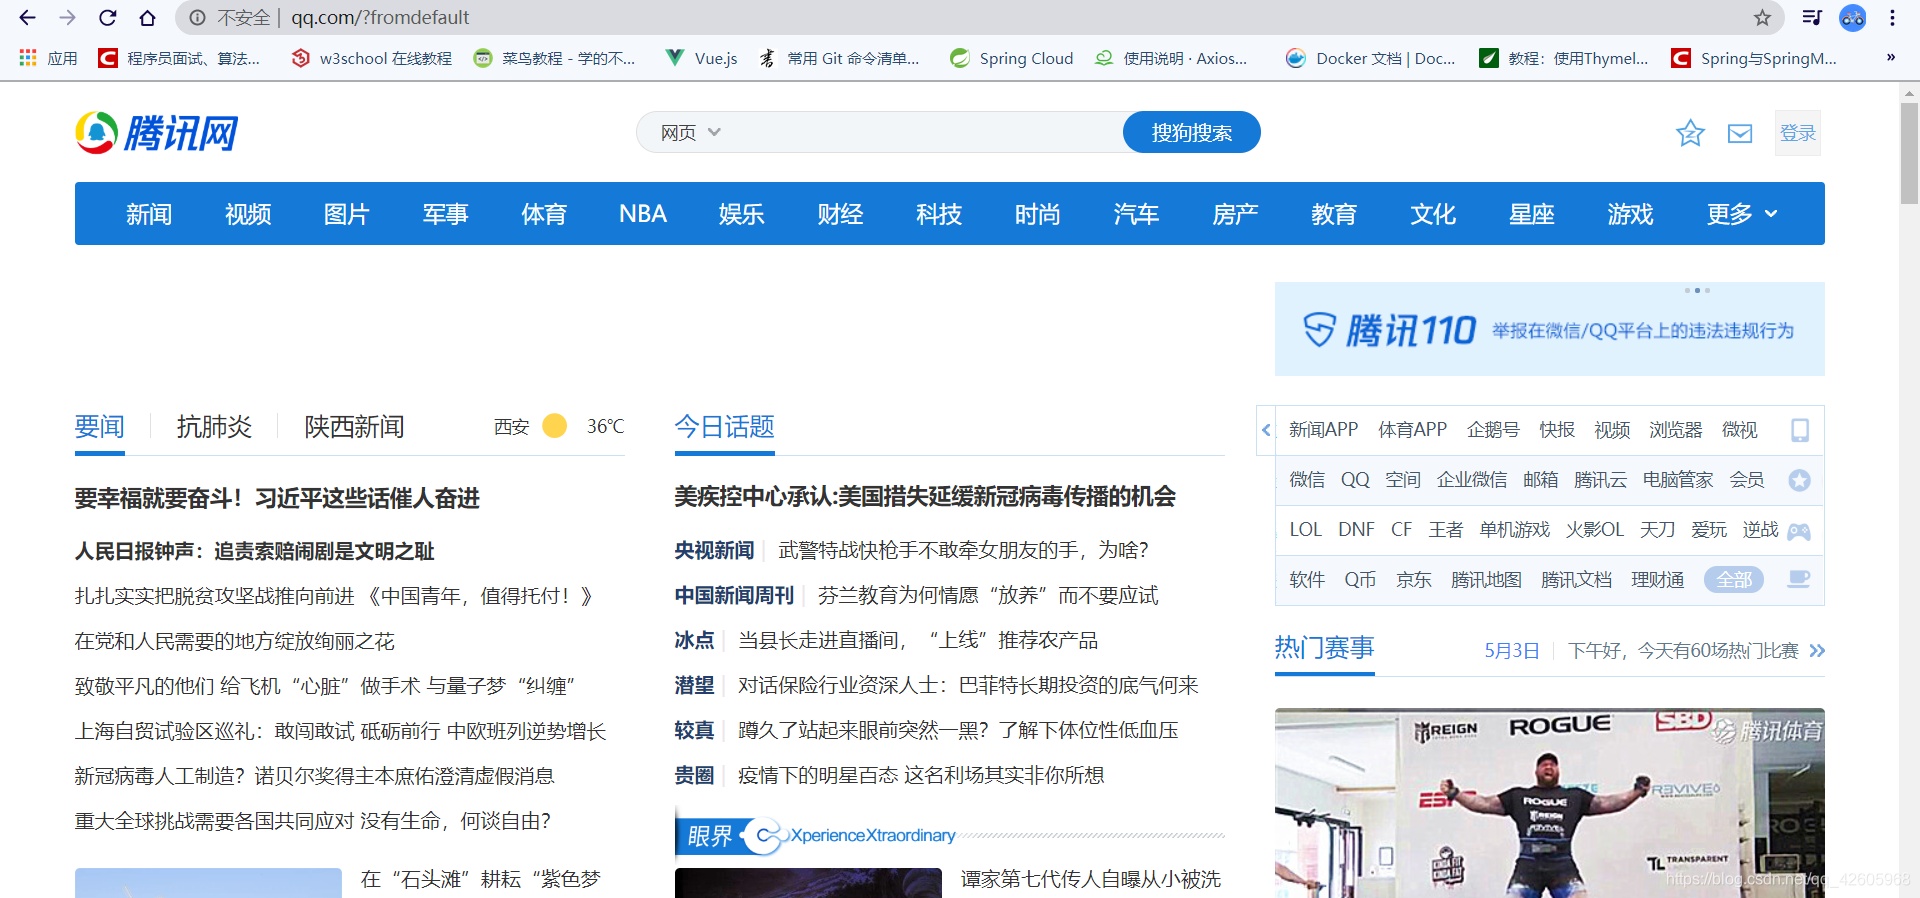Click the browser back arrow
The width and height of the screenshot is (1920, 898).
pyautogui.click(x=27, y=18)
